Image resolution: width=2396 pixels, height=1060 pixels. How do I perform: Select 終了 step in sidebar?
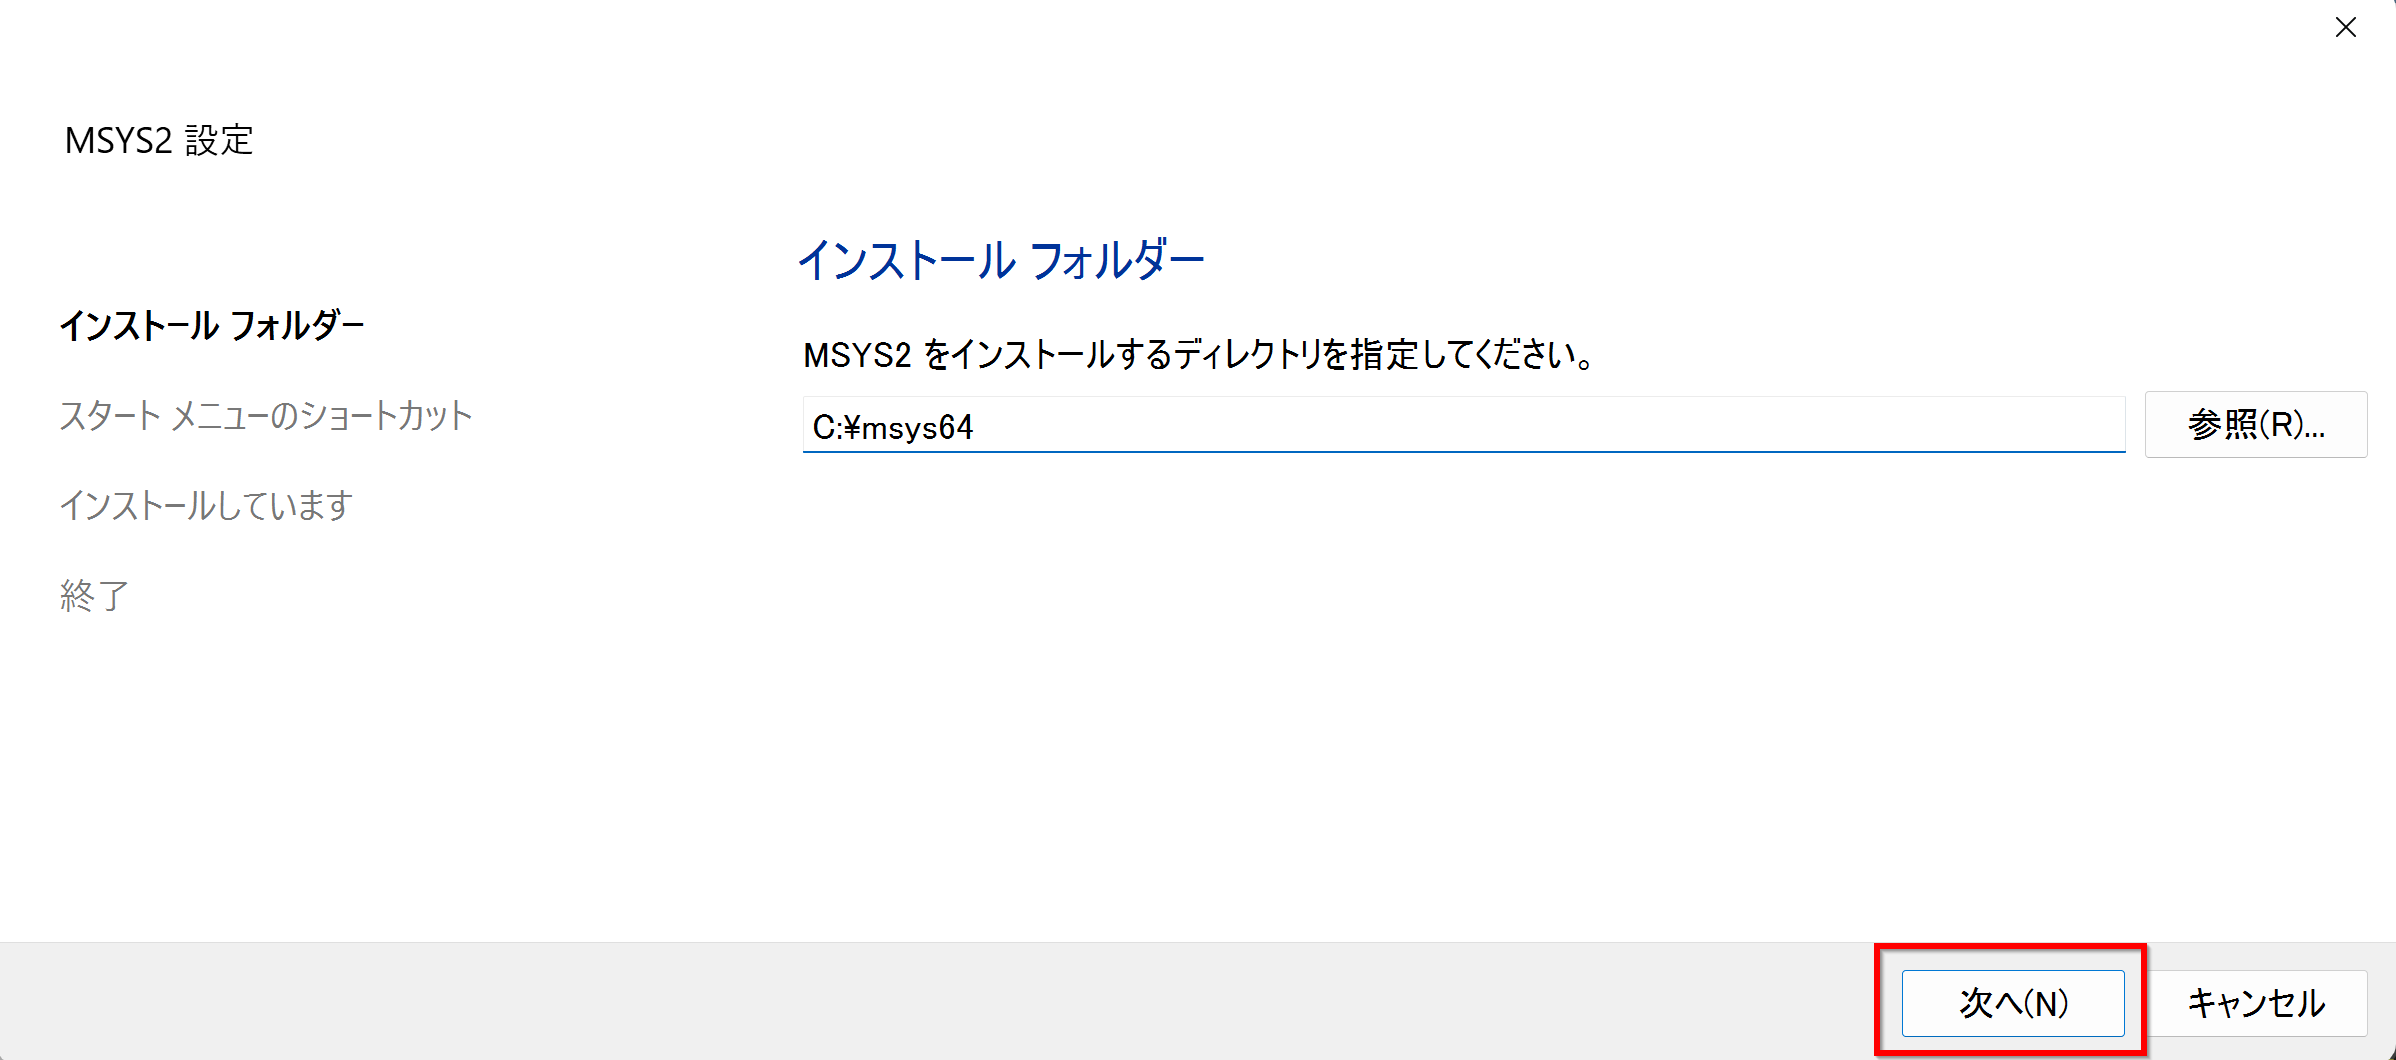[x=94, y=595]
